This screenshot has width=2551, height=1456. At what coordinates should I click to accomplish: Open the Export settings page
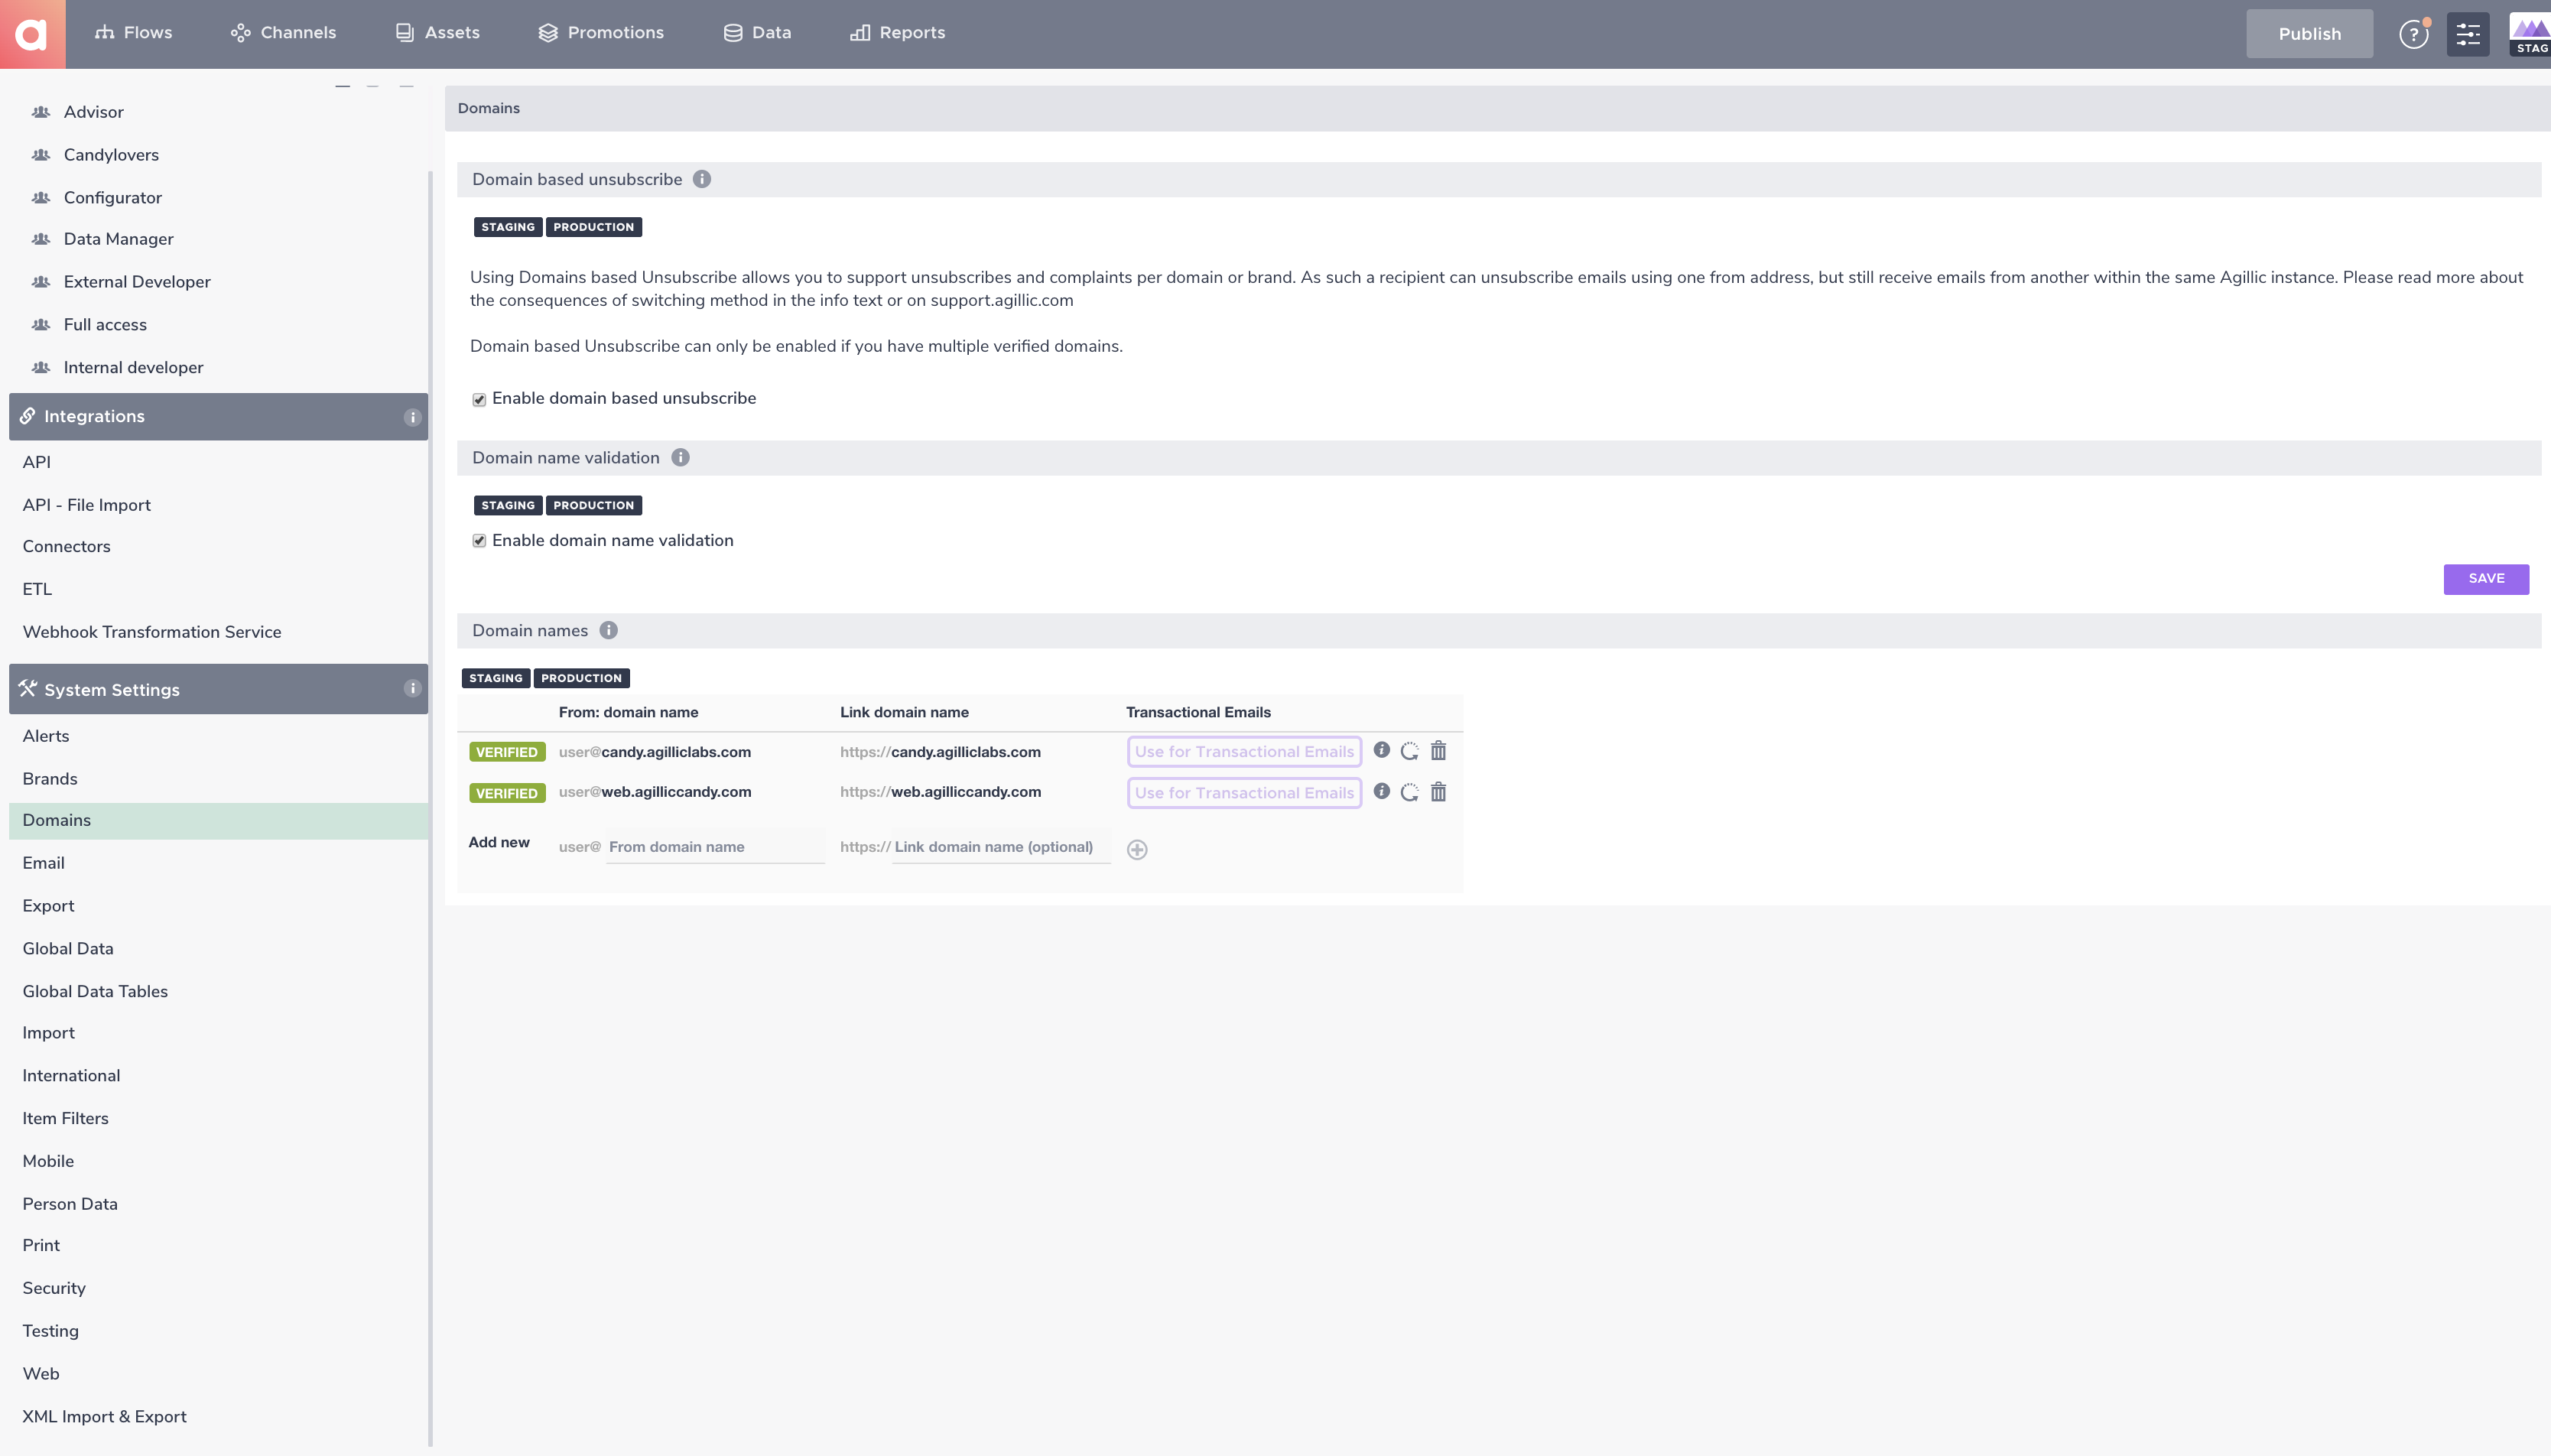[49, 906]
